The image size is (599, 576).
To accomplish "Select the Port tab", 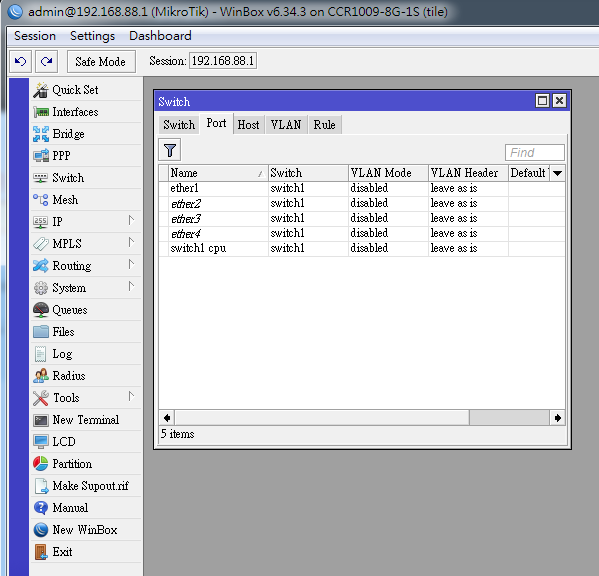I will [x=216, y=123].
